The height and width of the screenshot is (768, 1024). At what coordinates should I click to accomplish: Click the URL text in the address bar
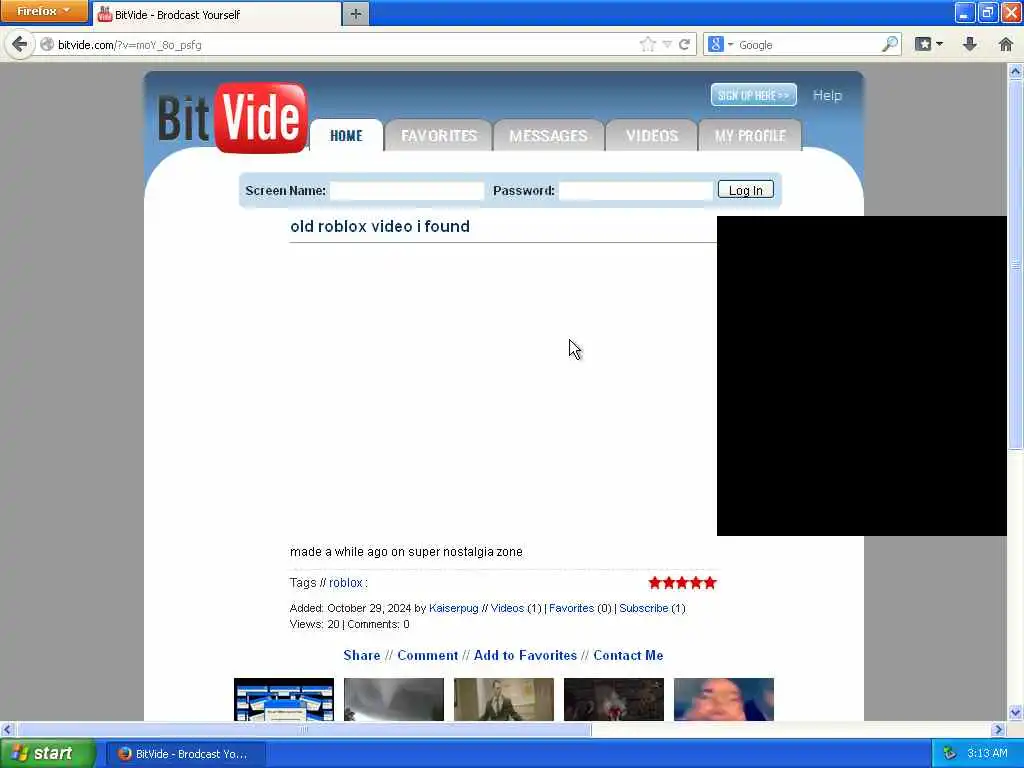(x=129, y=45)
